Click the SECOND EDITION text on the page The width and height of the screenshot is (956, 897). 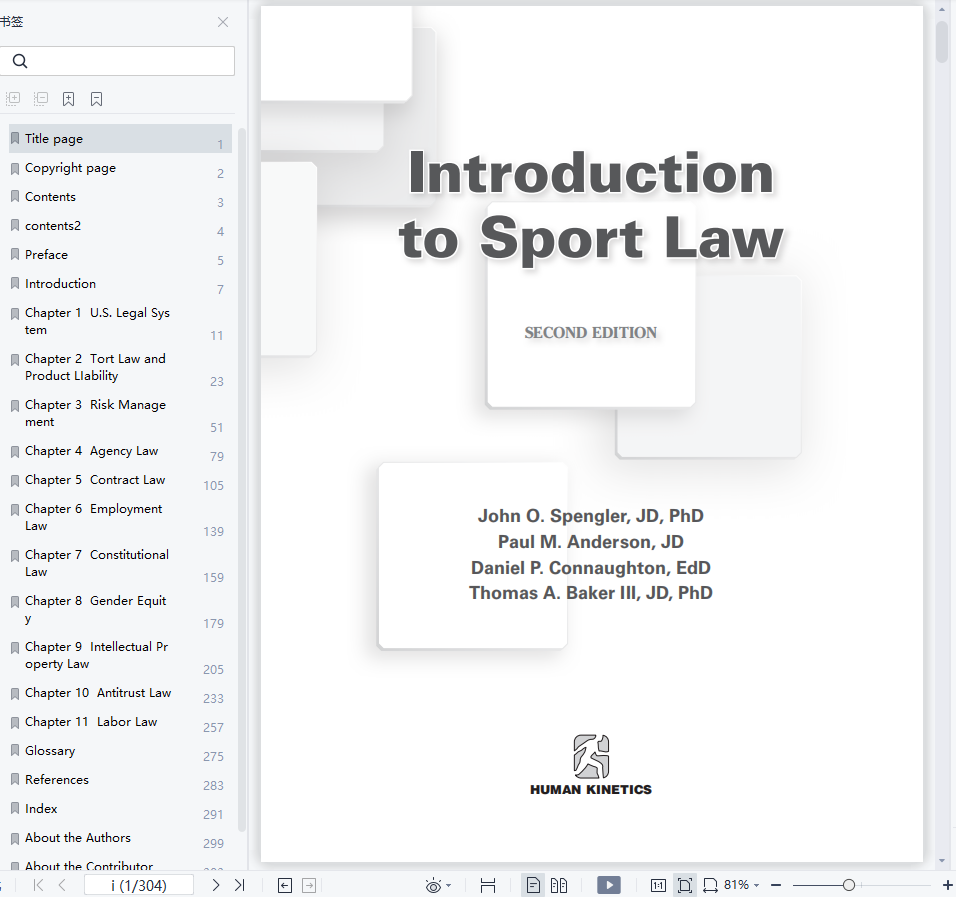pos(591,333)
